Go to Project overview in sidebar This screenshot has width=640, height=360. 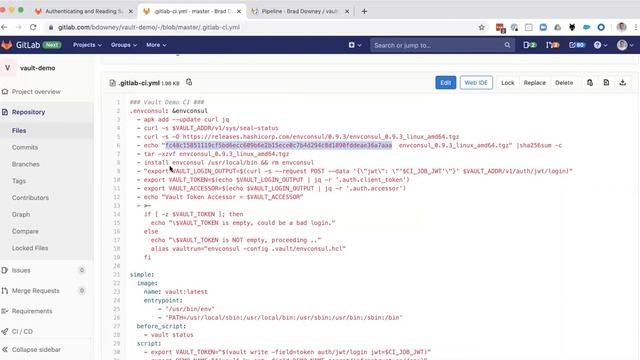[x=36, y=92]
